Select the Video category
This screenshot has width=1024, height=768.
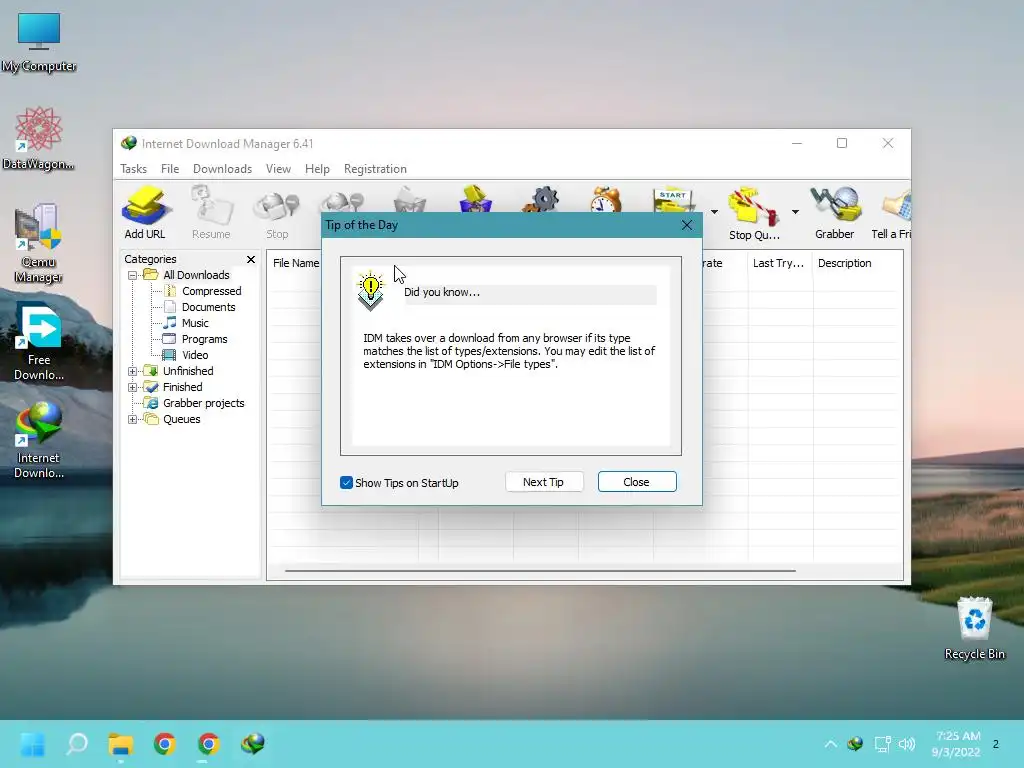(x=195, y=355)
